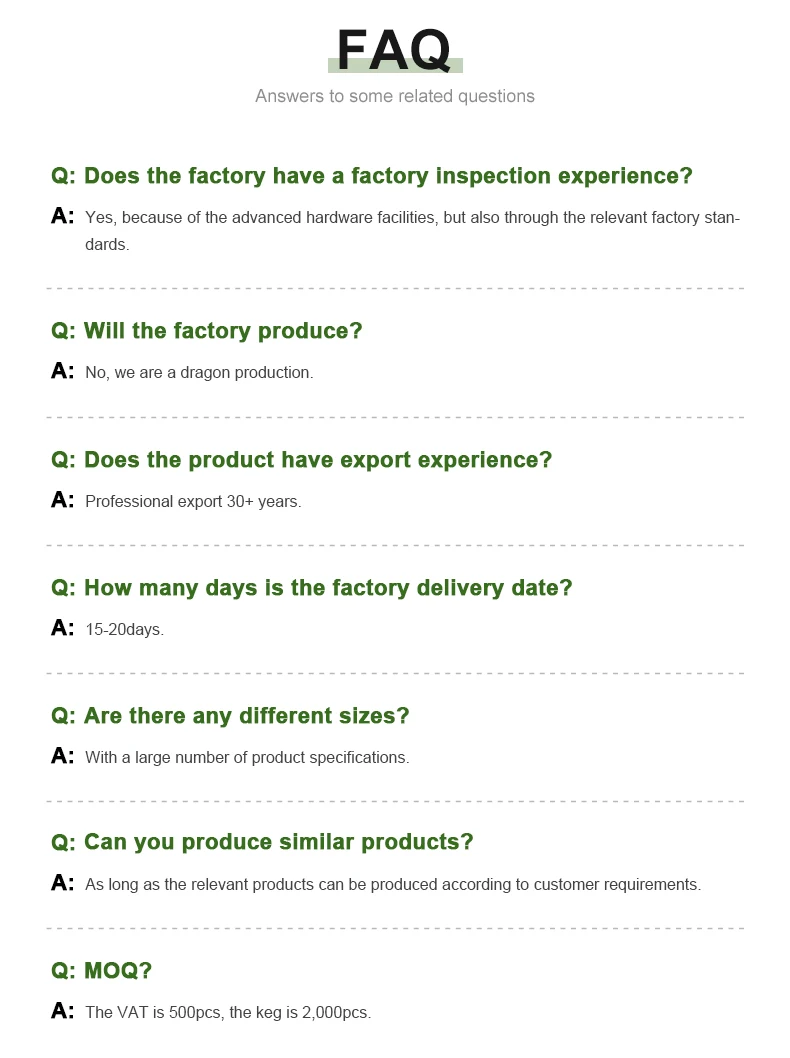Click the product specifications answer text

247,758
